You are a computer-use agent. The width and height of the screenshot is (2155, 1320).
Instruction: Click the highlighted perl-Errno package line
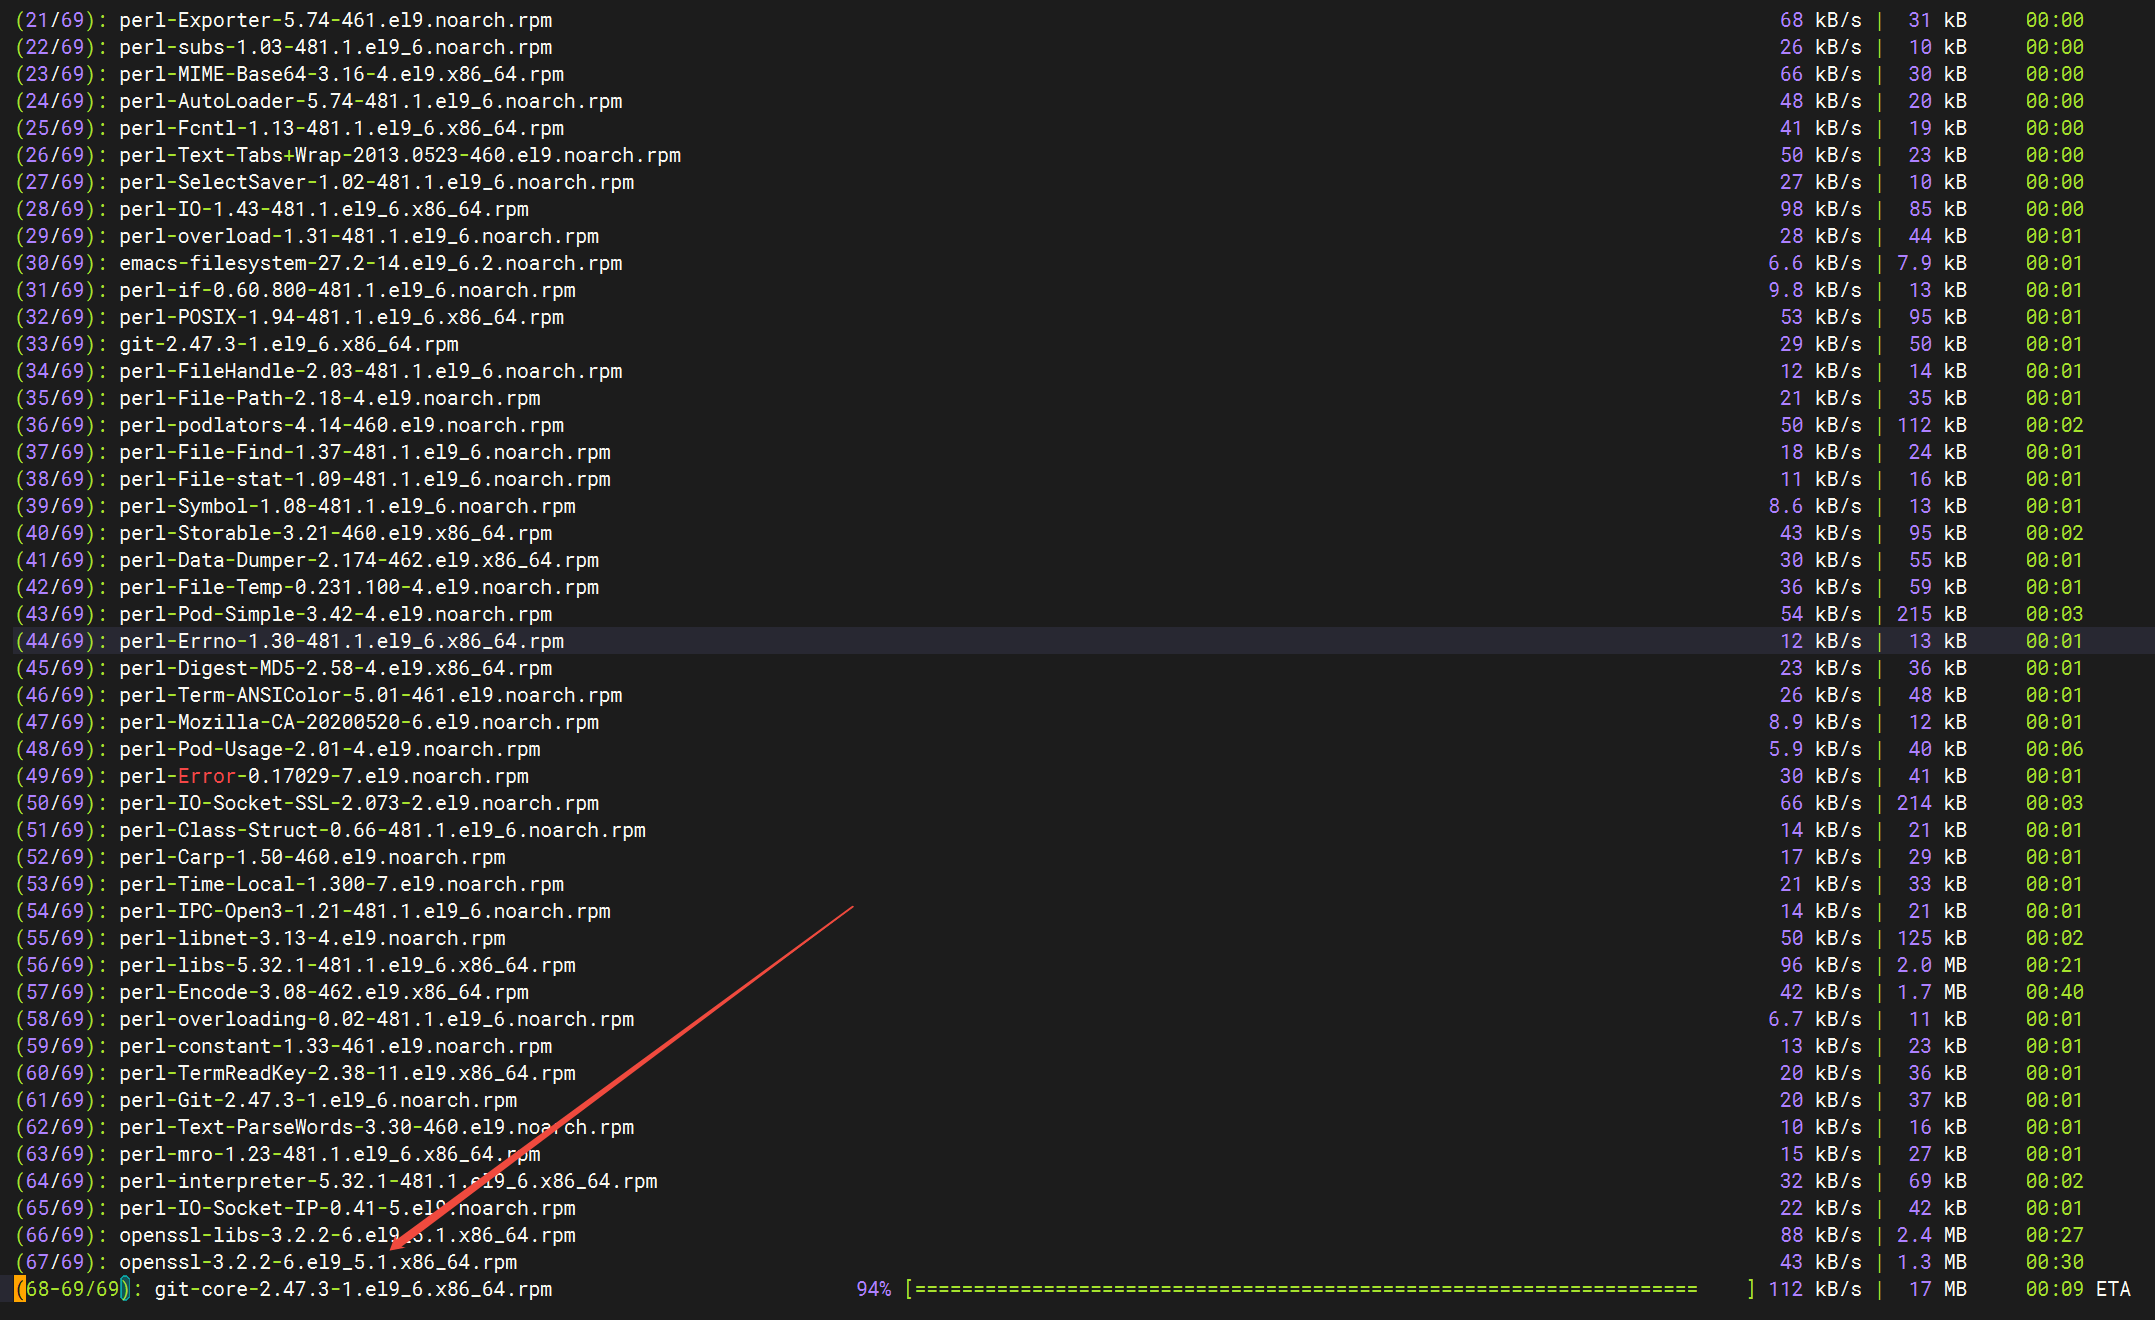pos(341,641)
